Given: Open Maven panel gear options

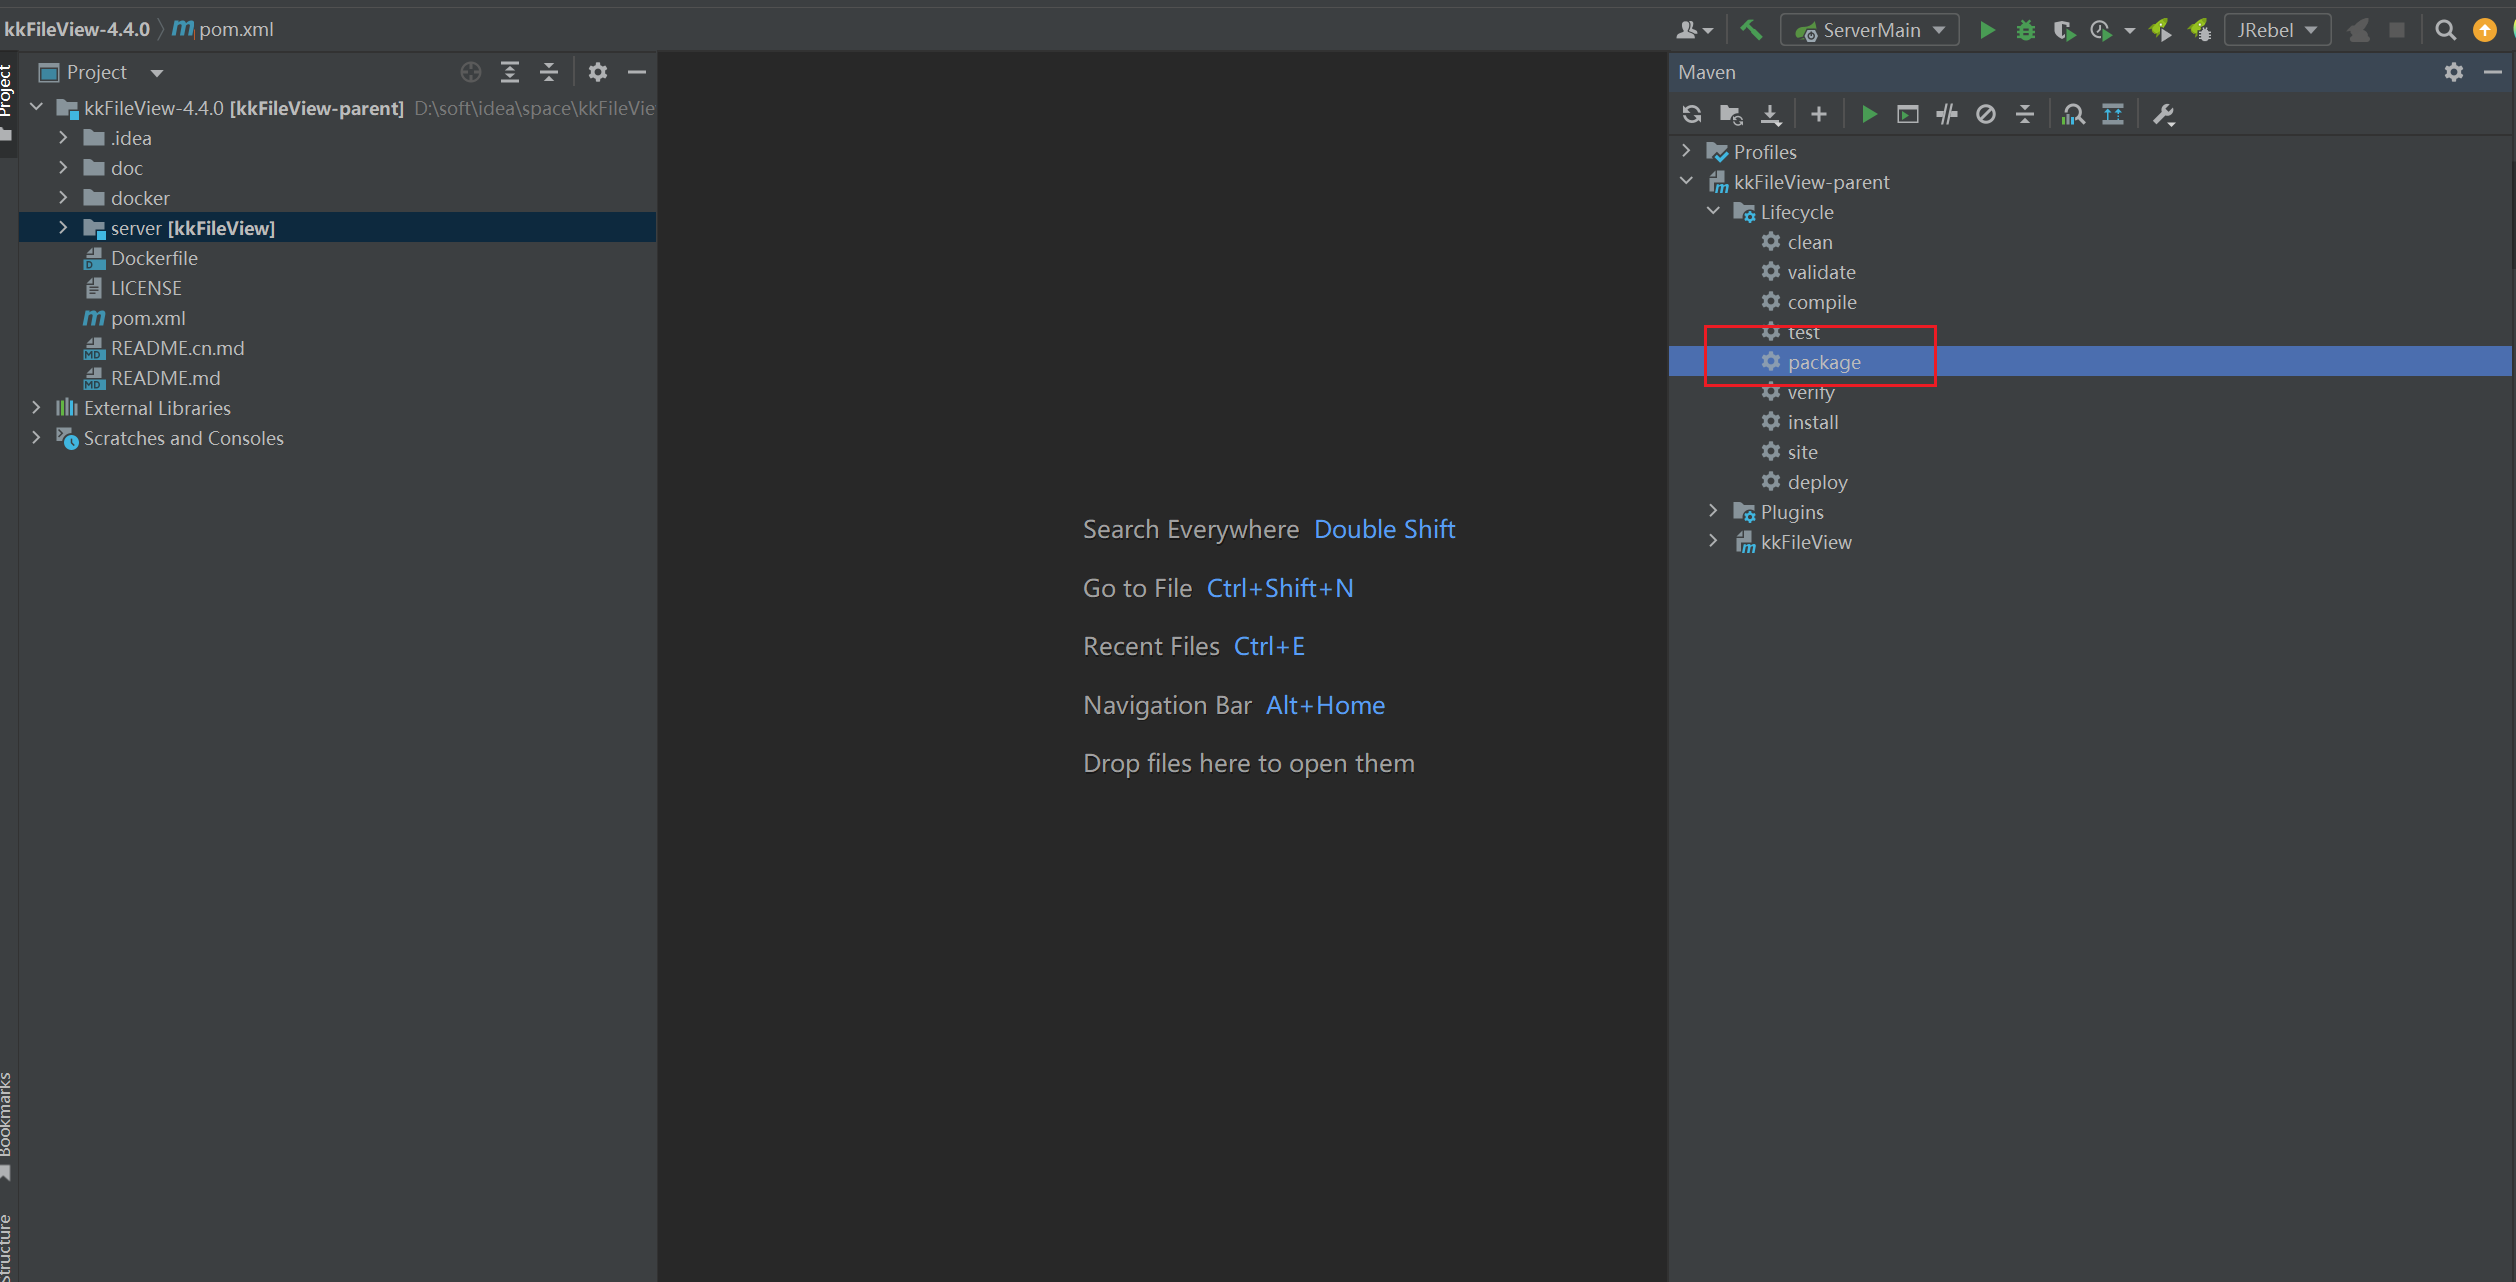Looking at the screenshot, I should click(x=2453, y=72).
